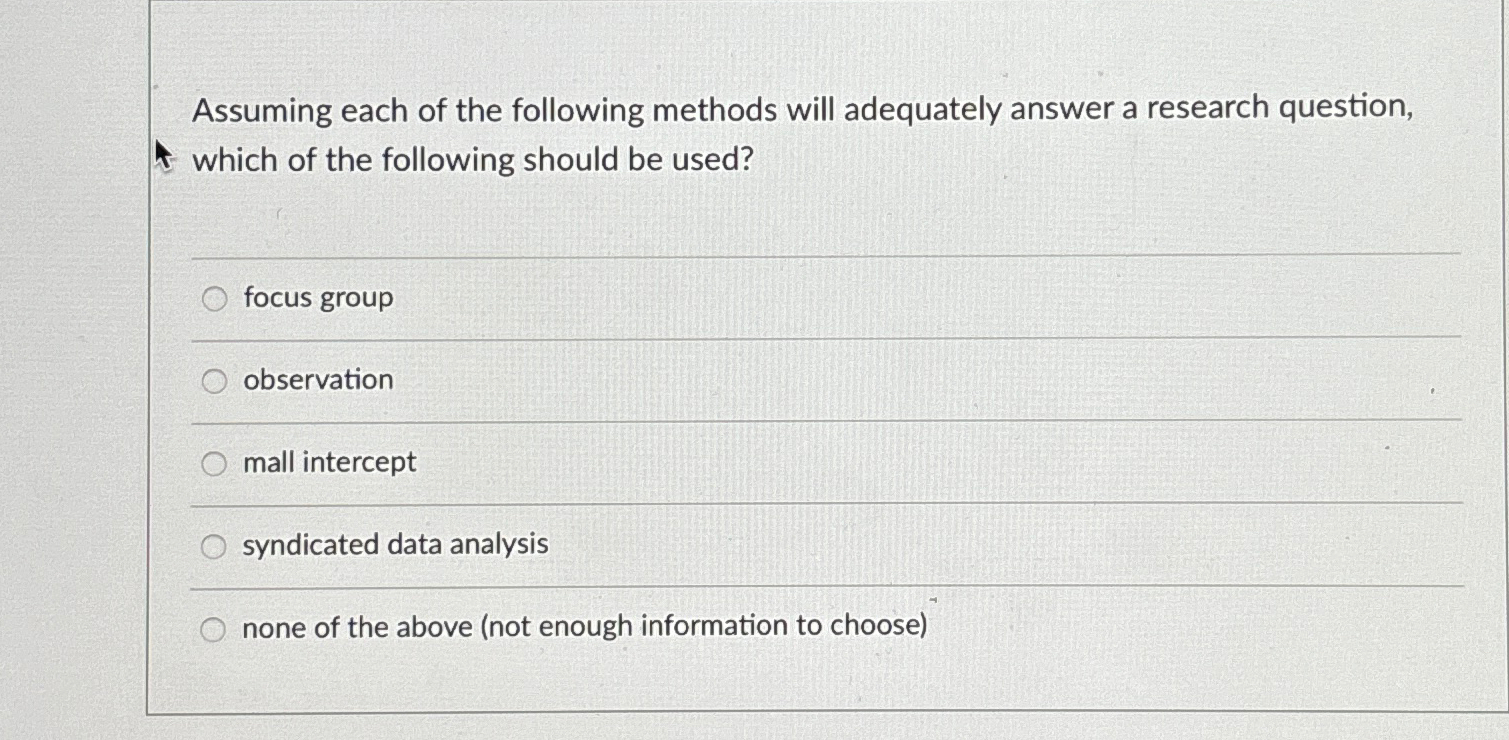
Task: Click the divider line above focus group
Action: click(x=800, y=256)
